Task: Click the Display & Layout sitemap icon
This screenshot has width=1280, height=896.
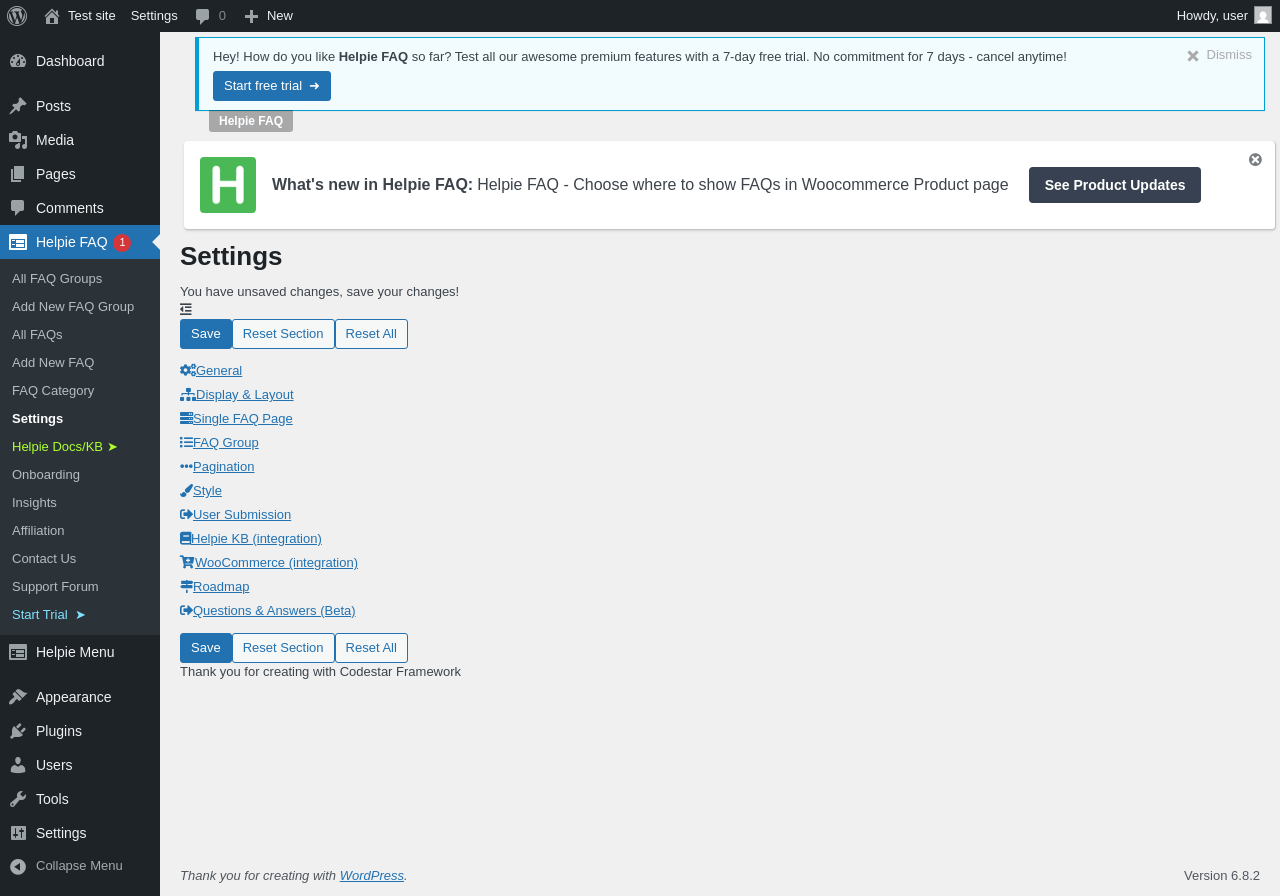Action: (x=188, y=394)
